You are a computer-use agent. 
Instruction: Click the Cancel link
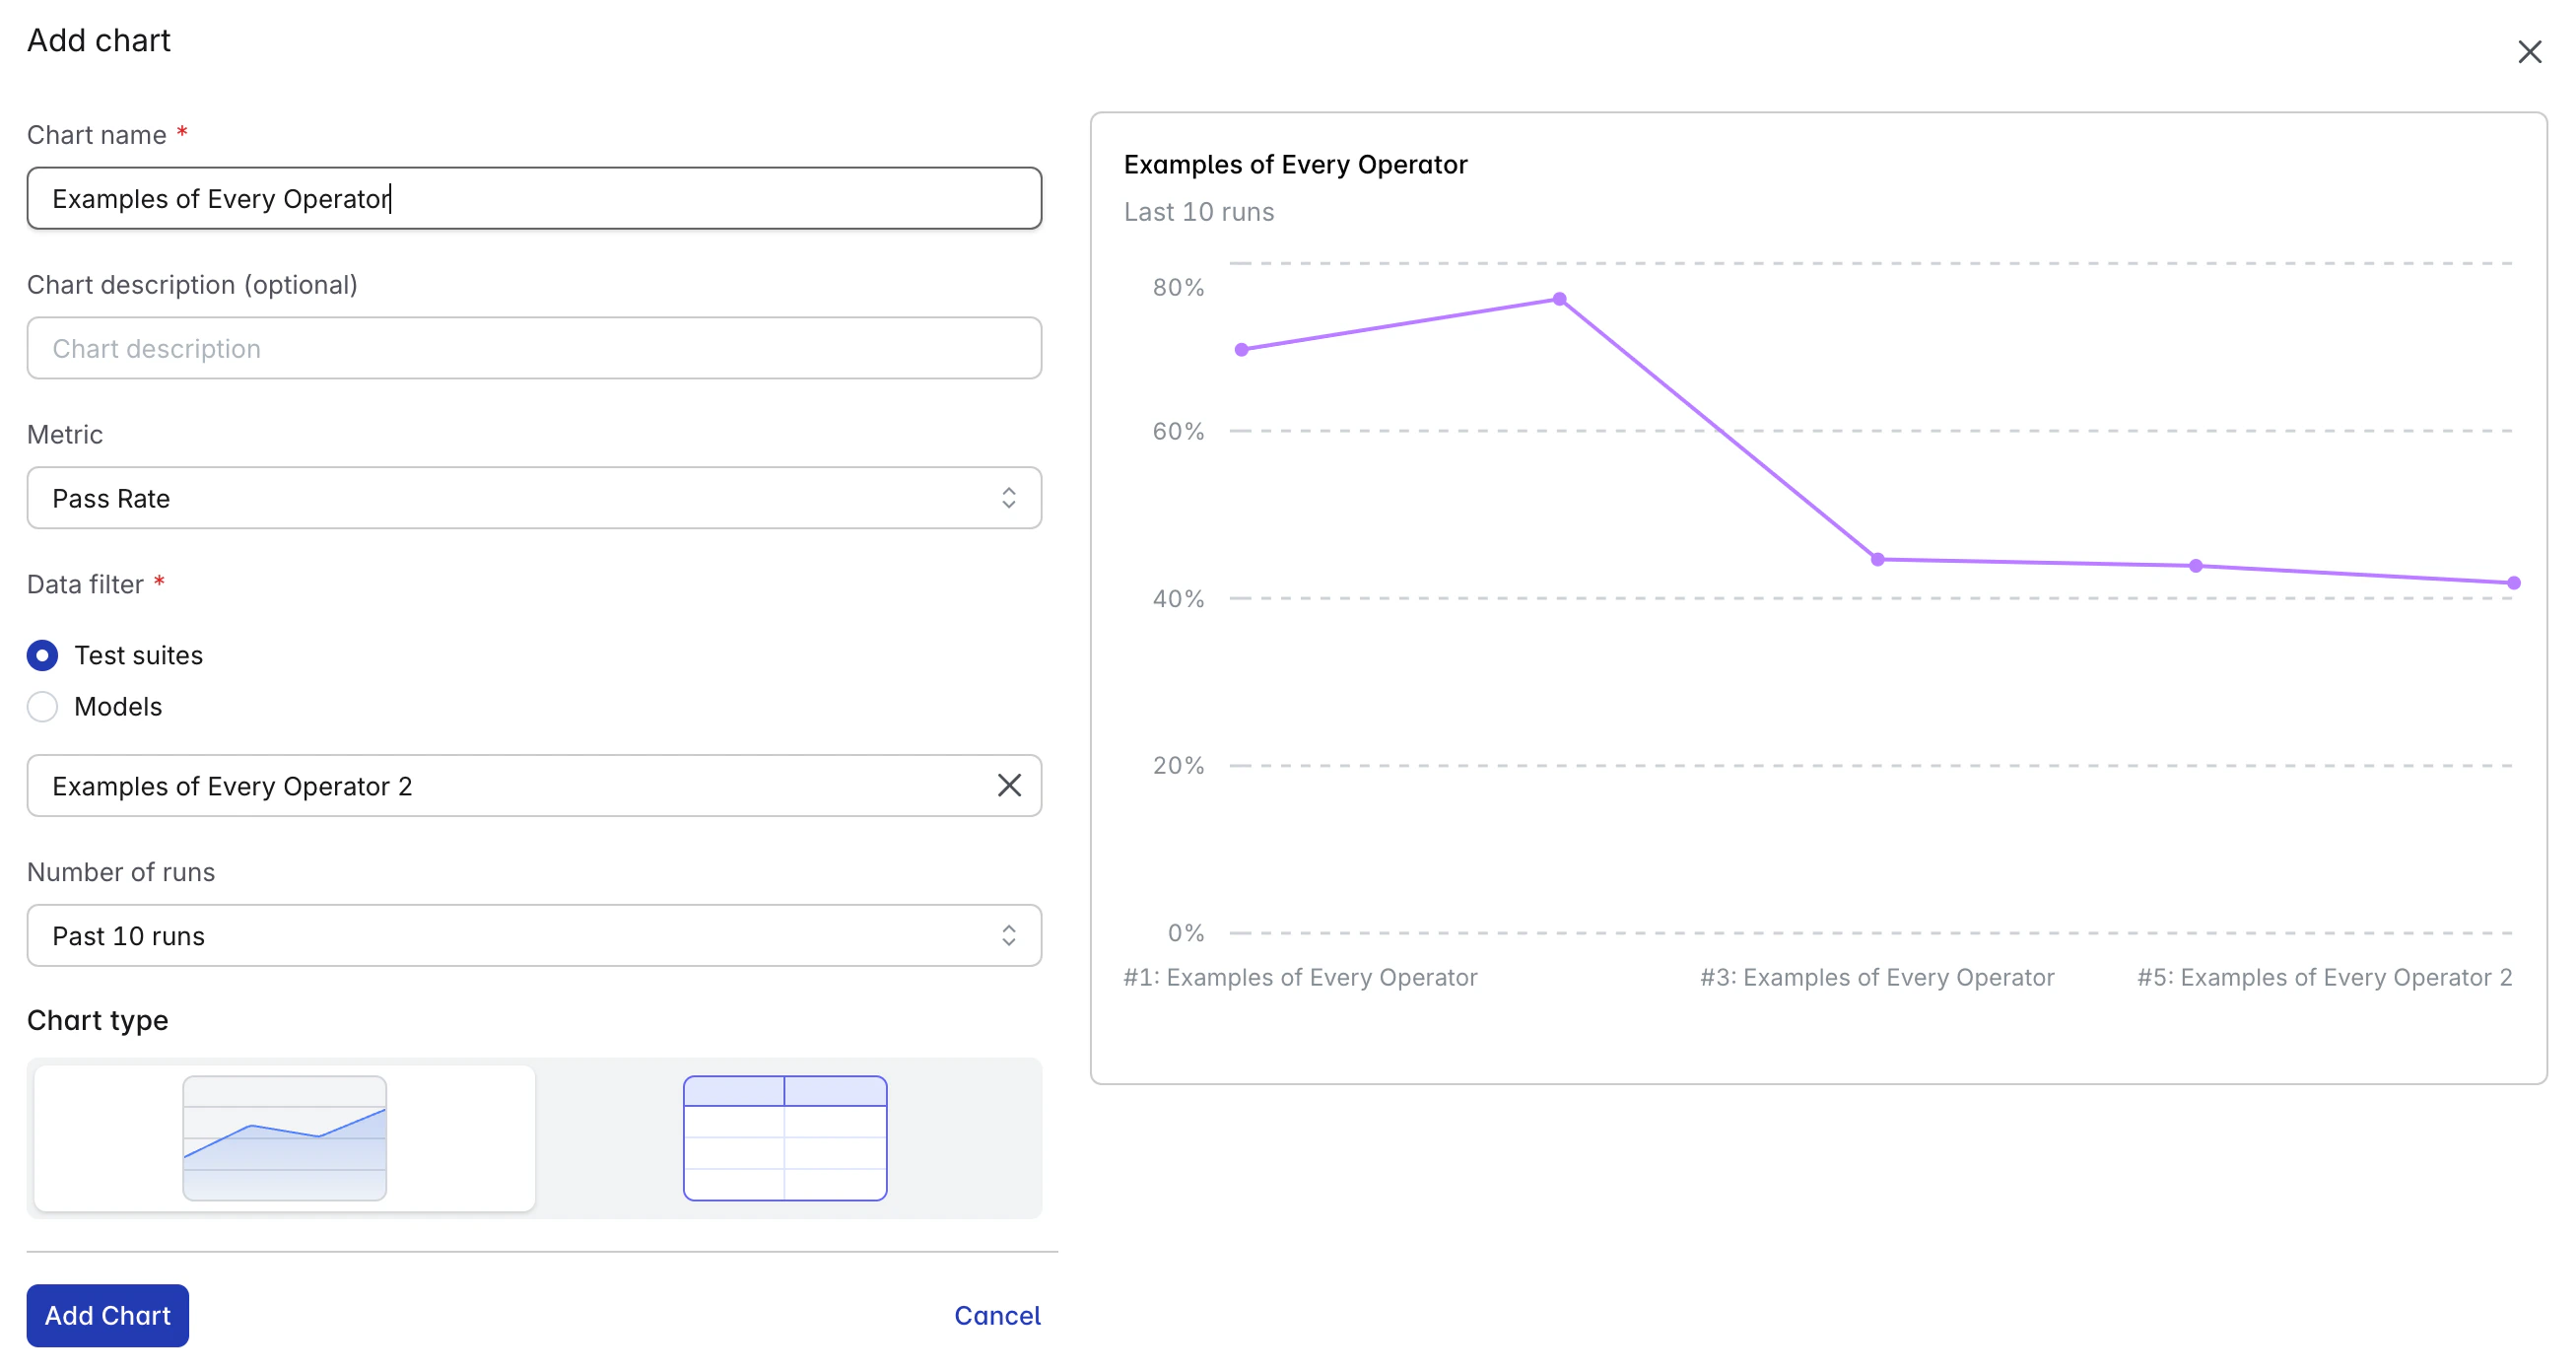996,1315
